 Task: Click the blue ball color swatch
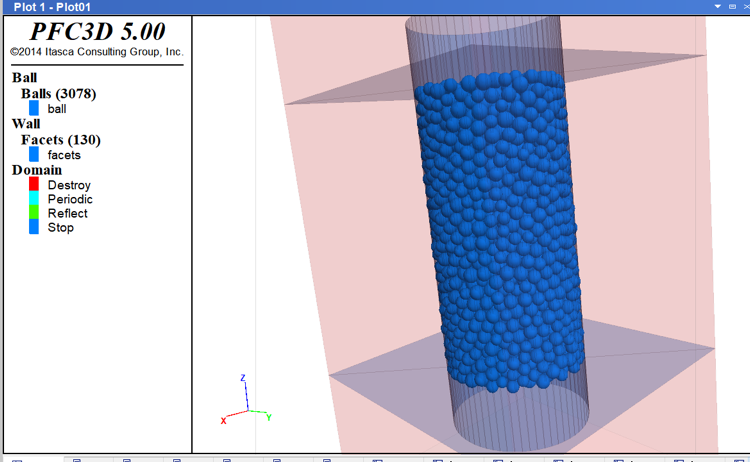click(34, 108)
